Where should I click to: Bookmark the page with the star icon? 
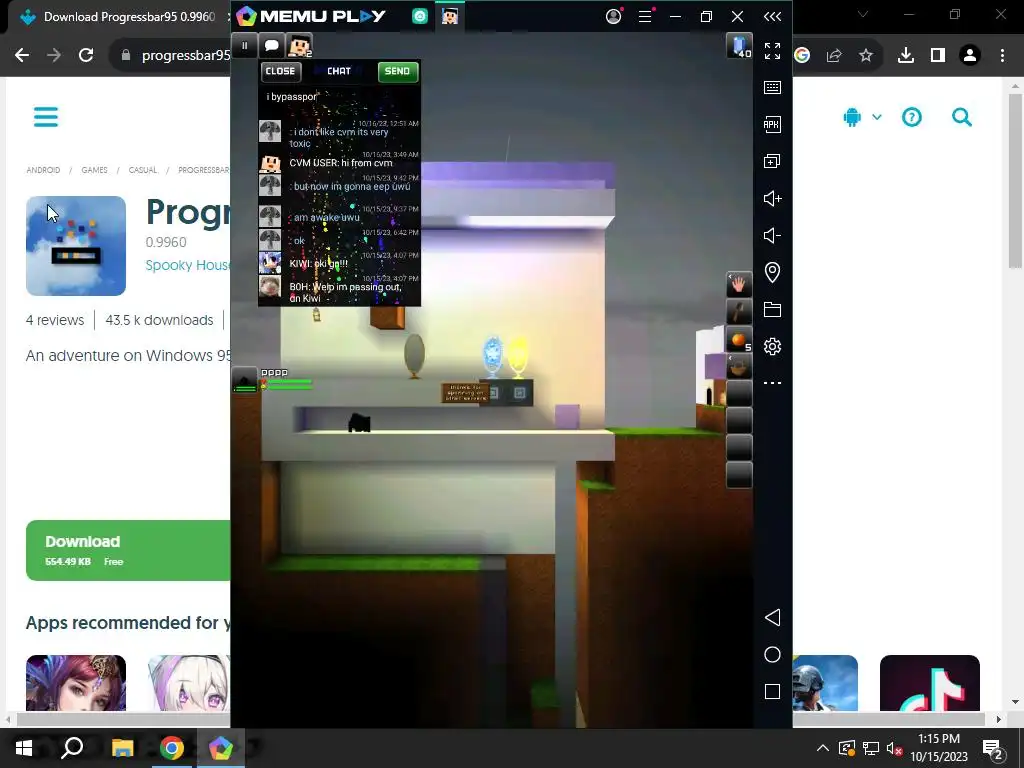point(865,56)
